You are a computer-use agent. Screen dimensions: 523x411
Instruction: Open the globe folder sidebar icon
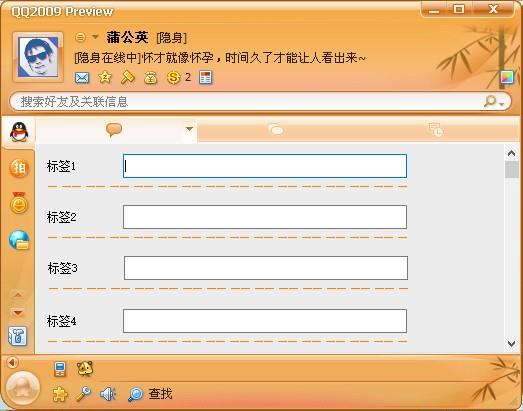click(19, 240)
